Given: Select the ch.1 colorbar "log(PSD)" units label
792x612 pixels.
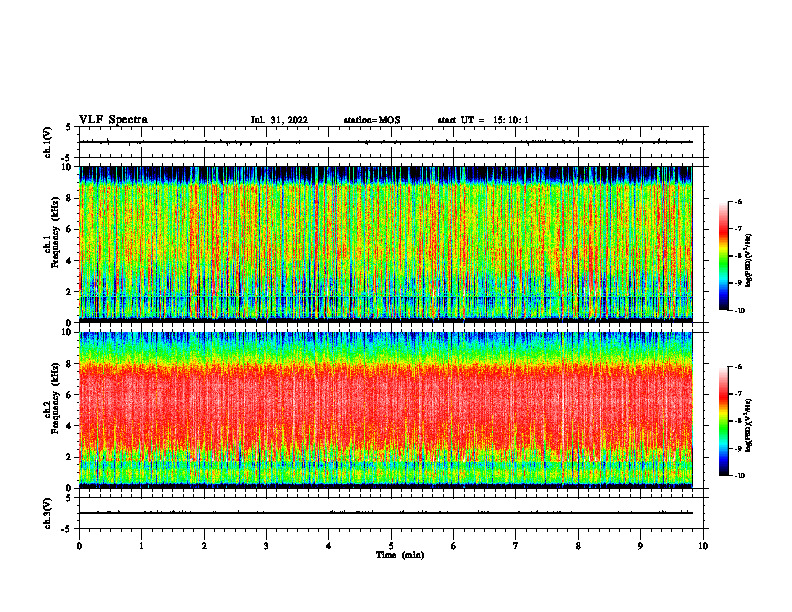Looking at the screenshot, I should 749,261.
